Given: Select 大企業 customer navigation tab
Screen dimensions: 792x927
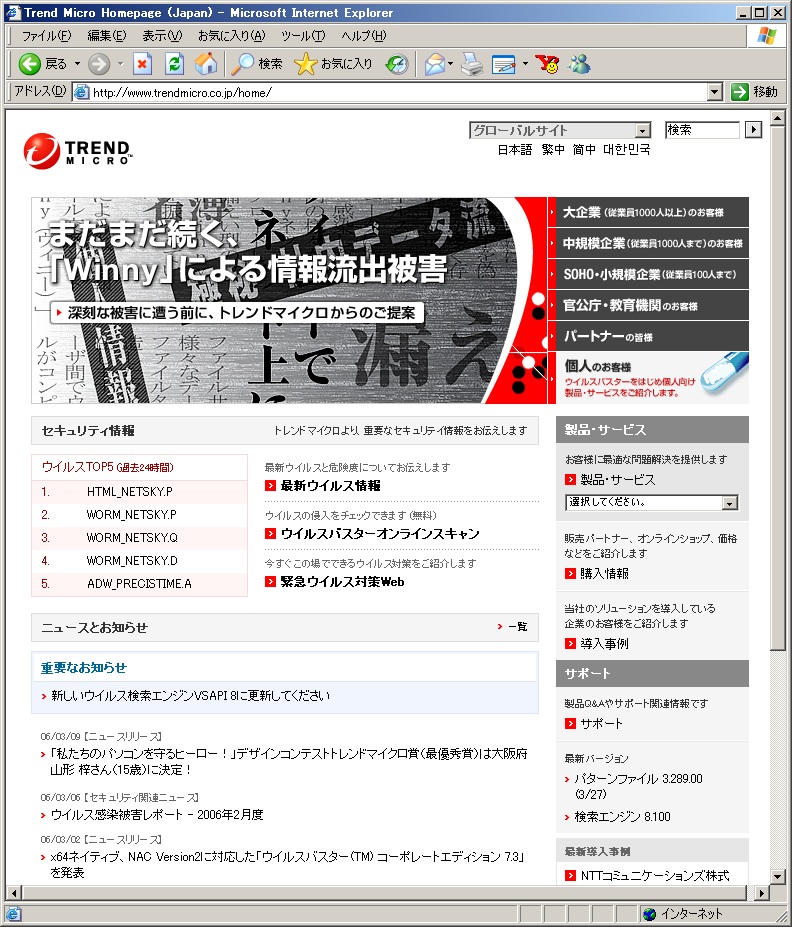Looking at the screenshot, I should [x=649, y=212].
